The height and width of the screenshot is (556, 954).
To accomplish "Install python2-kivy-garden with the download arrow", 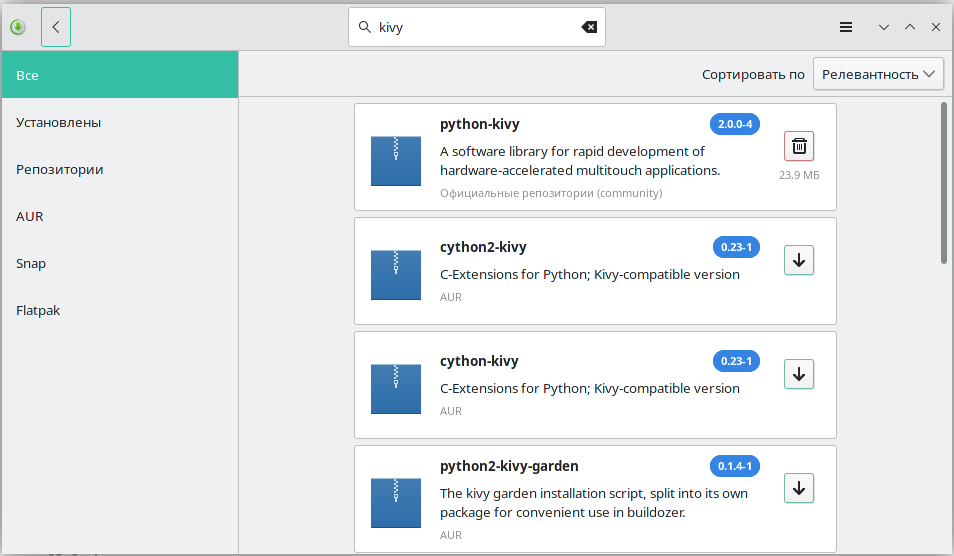I will [x=799, y=488].
